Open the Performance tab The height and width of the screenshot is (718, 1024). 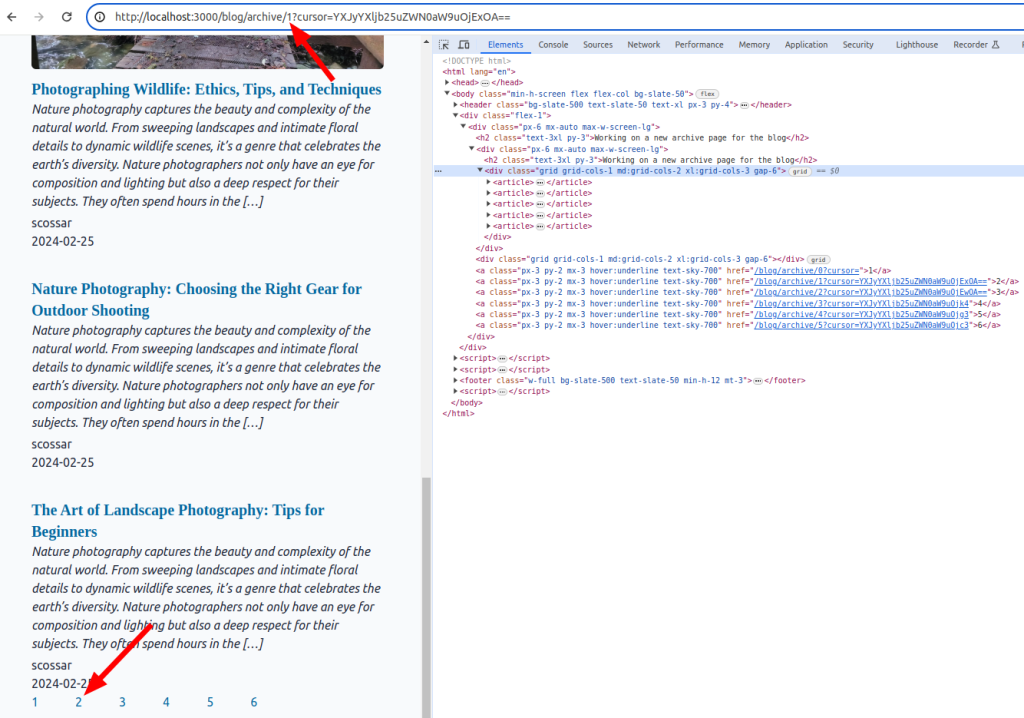point(699,44)
